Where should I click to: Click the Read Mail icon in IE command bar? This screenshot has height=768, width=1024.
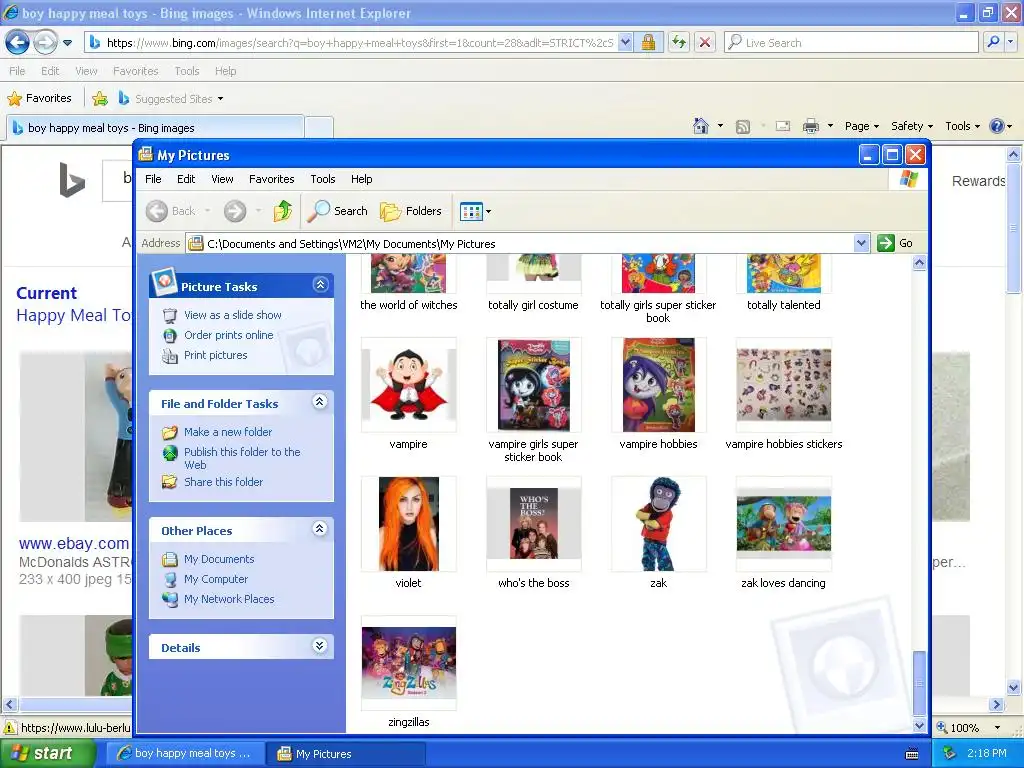[782, 126]
